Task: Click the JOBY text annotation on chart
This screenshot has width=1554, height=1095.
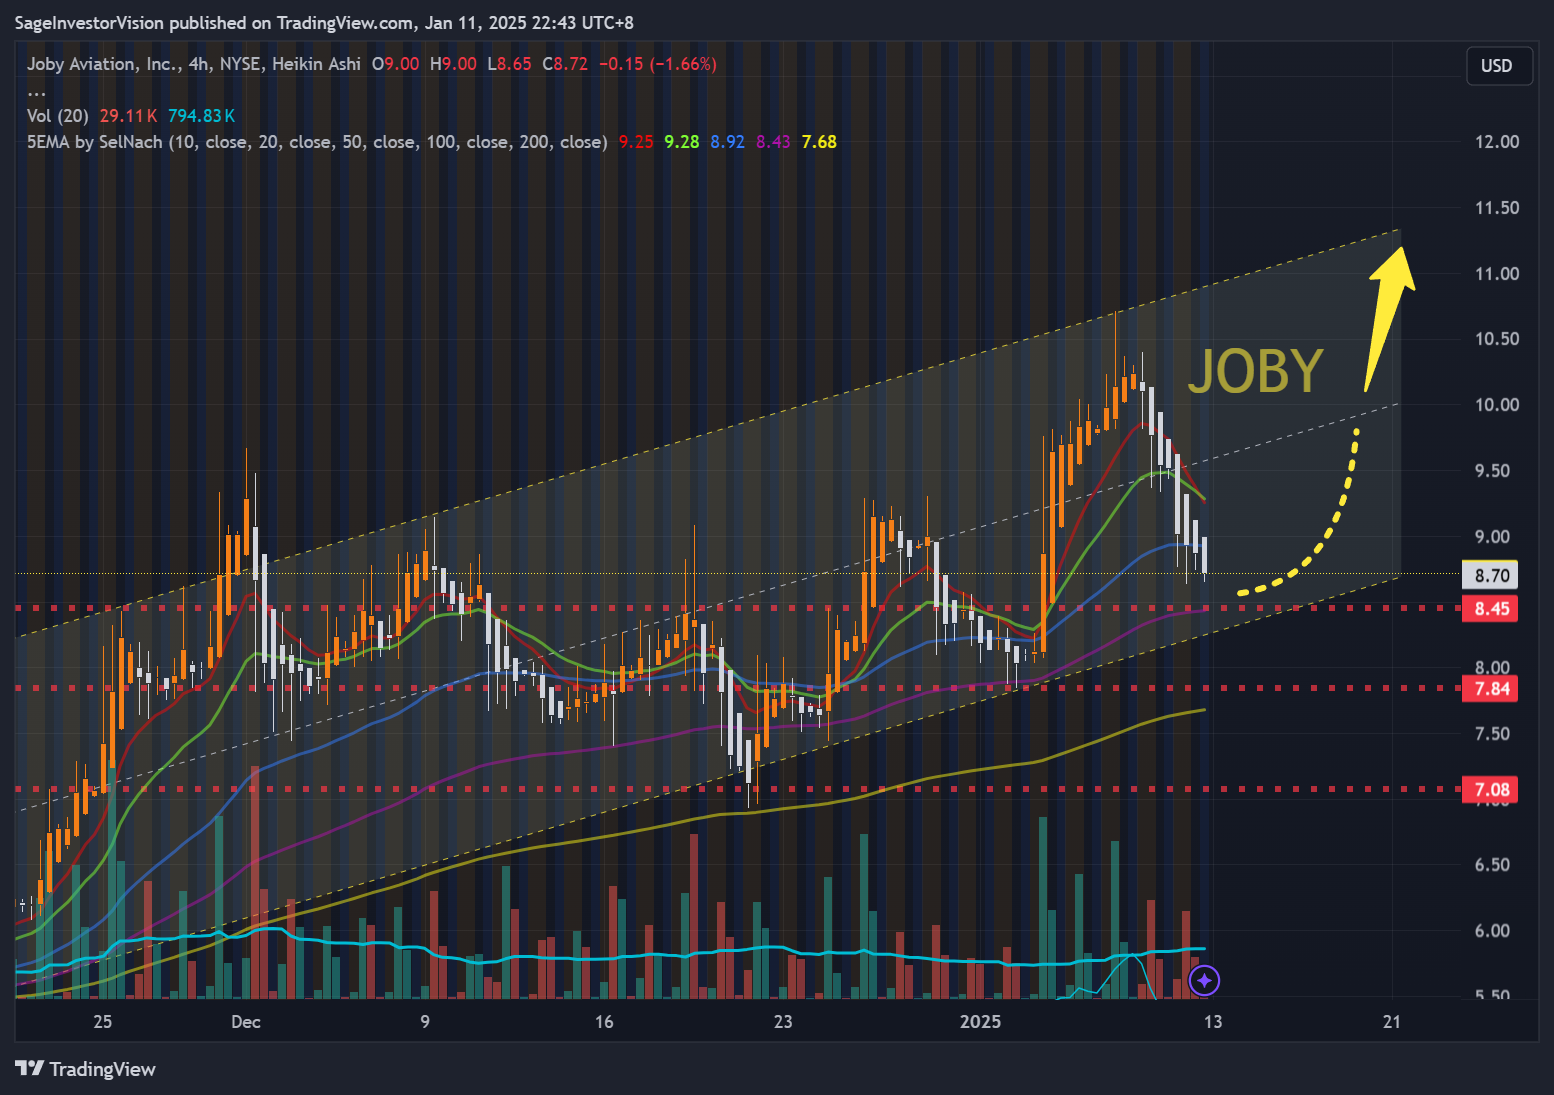Action: pyautogui.click(x=1256, y=371)
